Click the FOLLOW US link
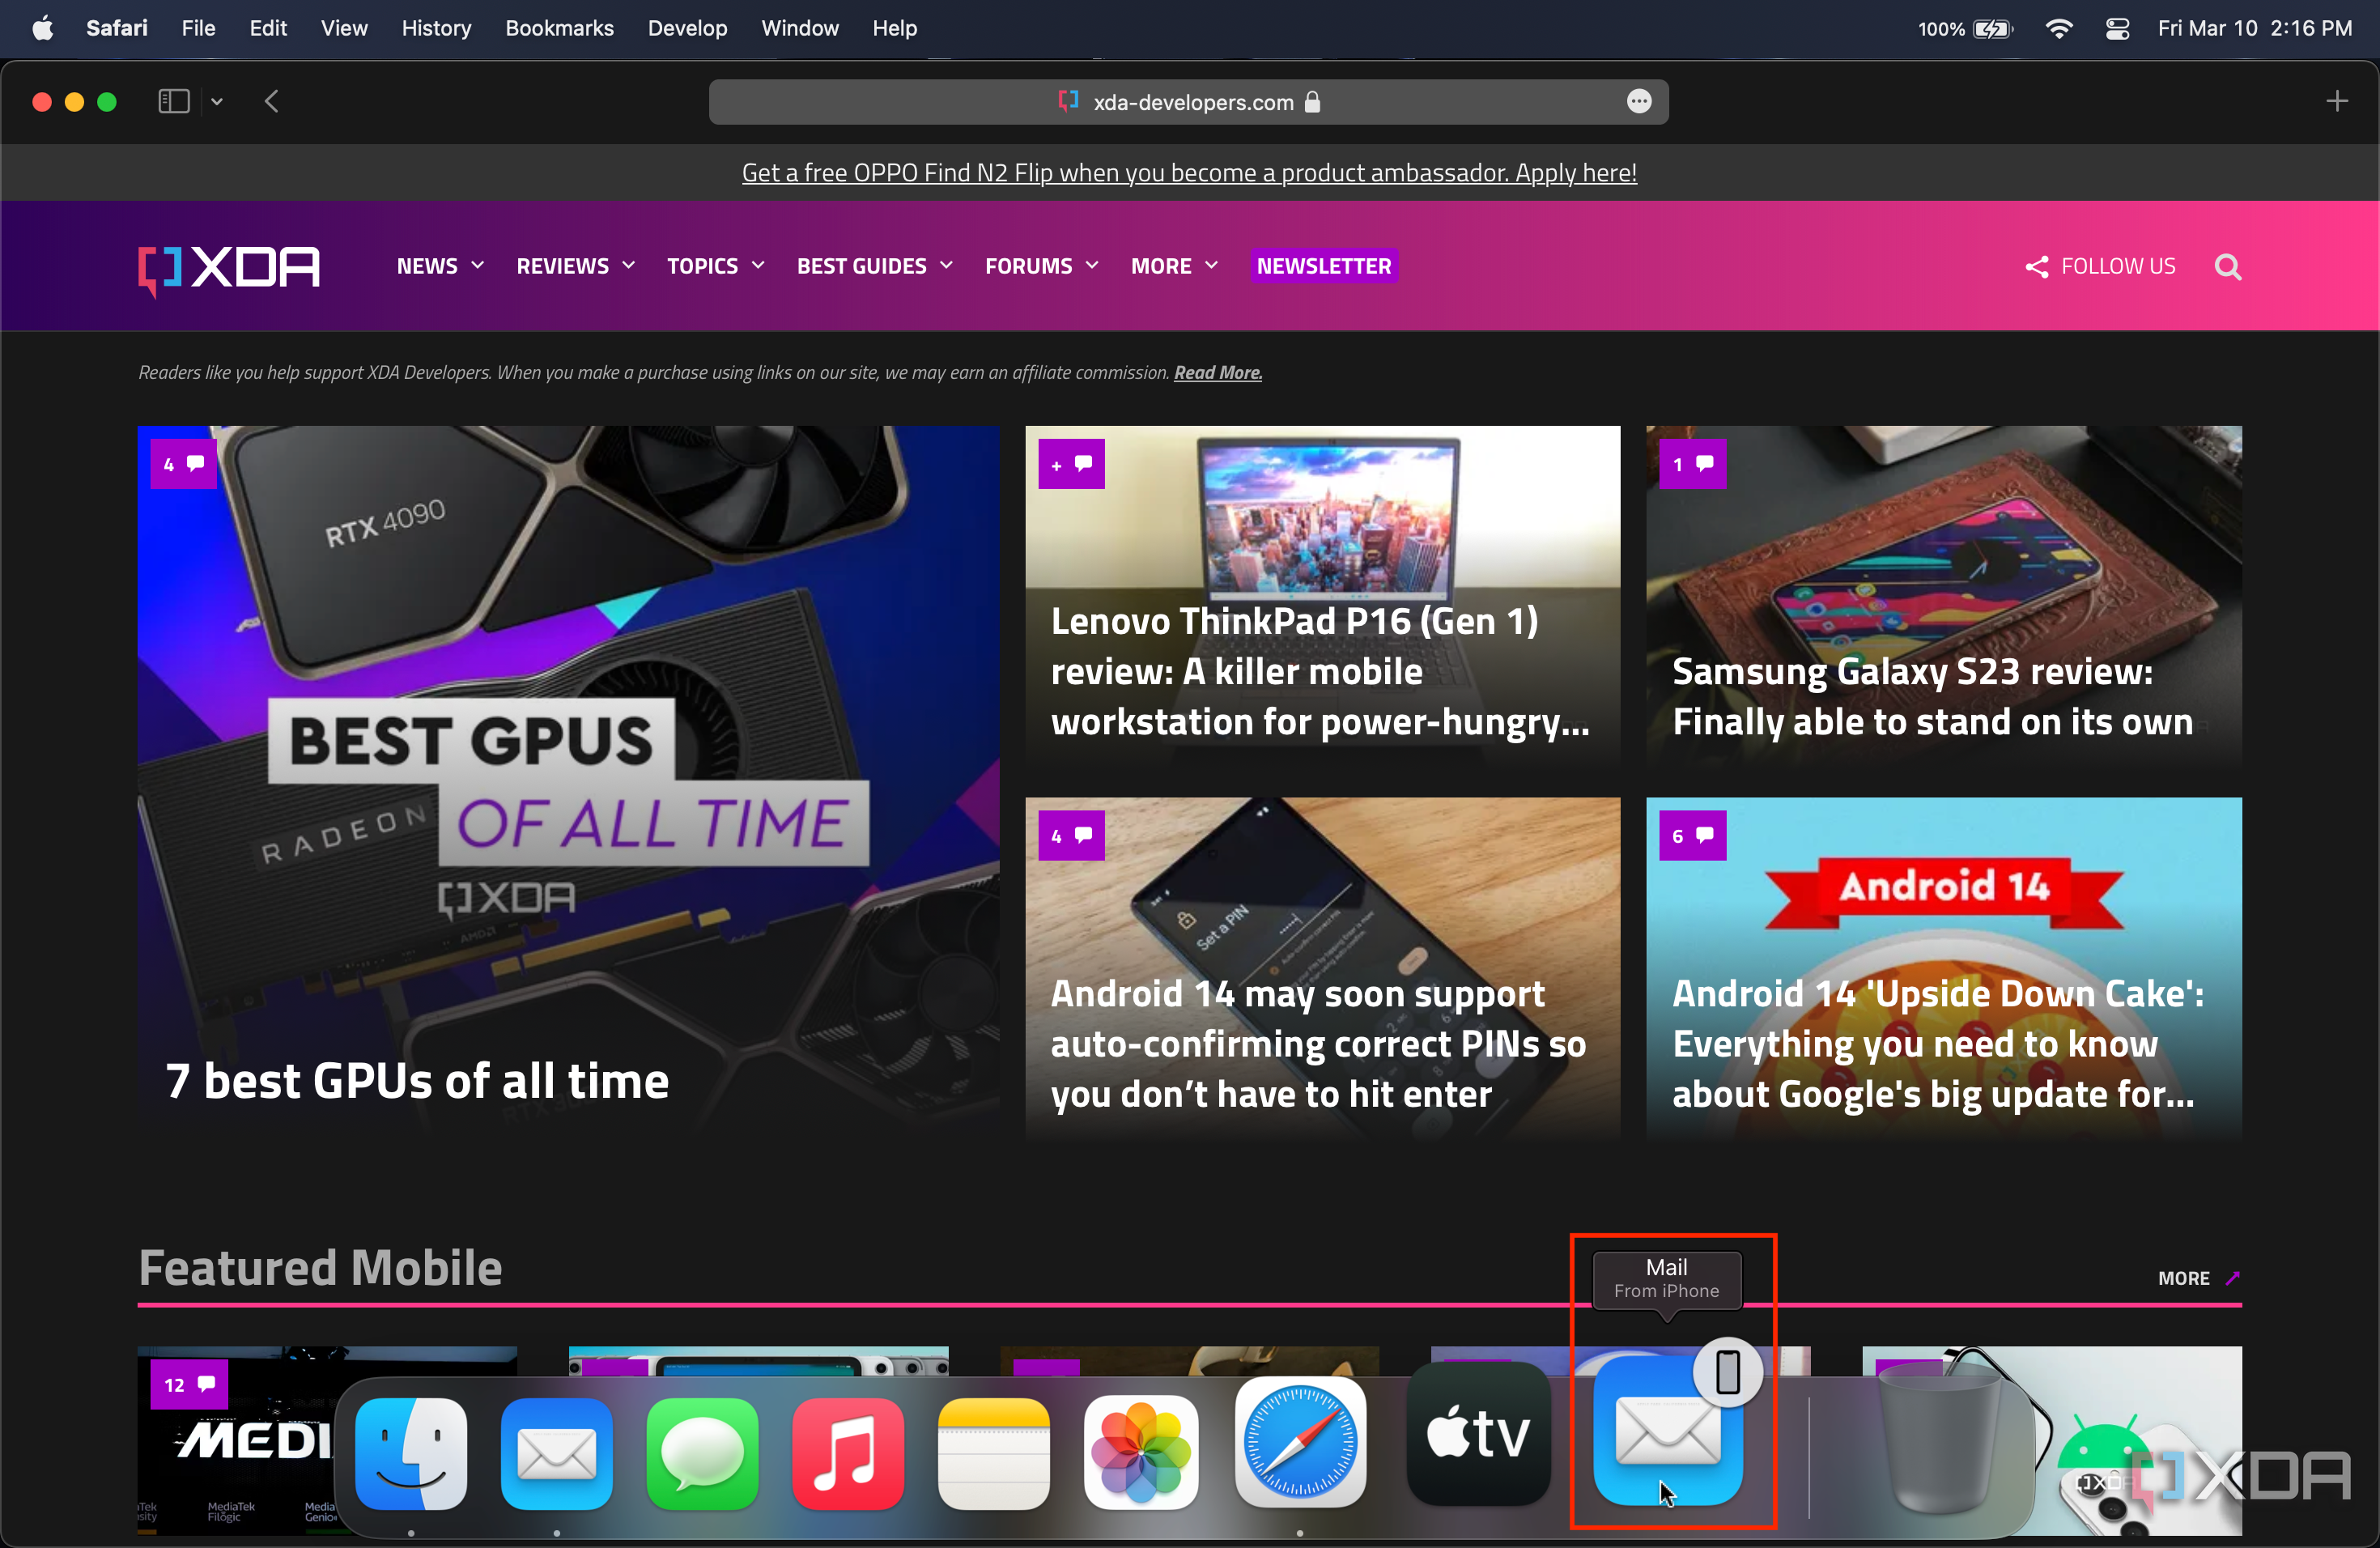 [2118, 267]
